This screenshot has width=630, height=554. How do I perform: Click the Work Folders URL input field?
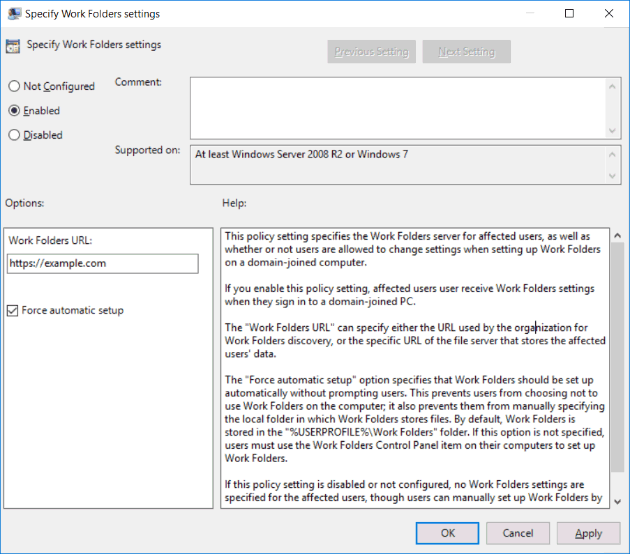pyautogui.click(x=102, y=264)
